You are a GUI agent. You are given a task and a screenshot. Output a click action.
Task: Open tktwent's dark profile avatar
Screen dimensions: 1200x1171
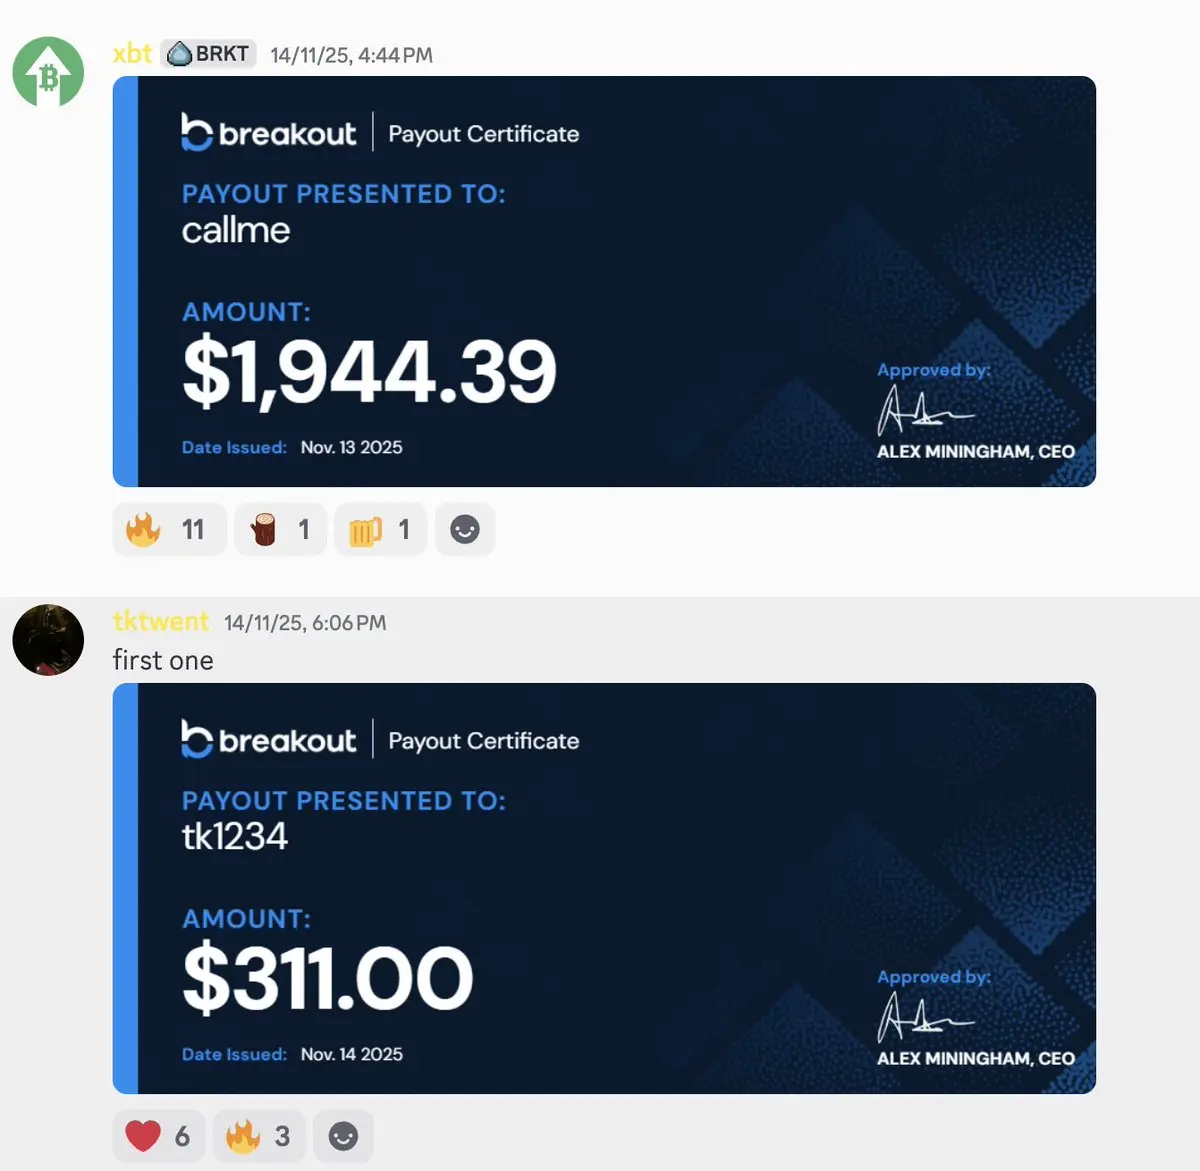pos(48,640)
